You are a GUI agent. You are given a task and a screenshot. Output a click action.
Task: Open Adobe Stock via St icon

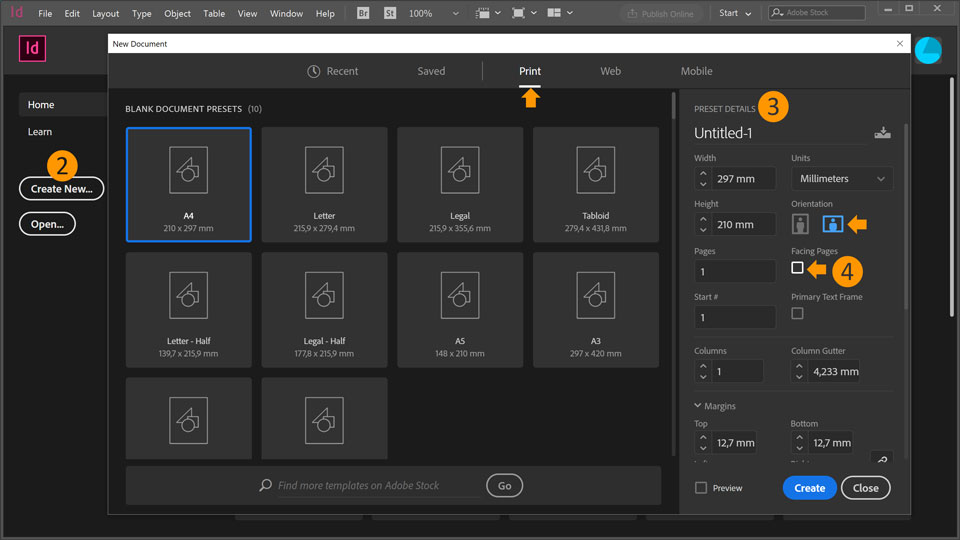[x=390, y=13]
